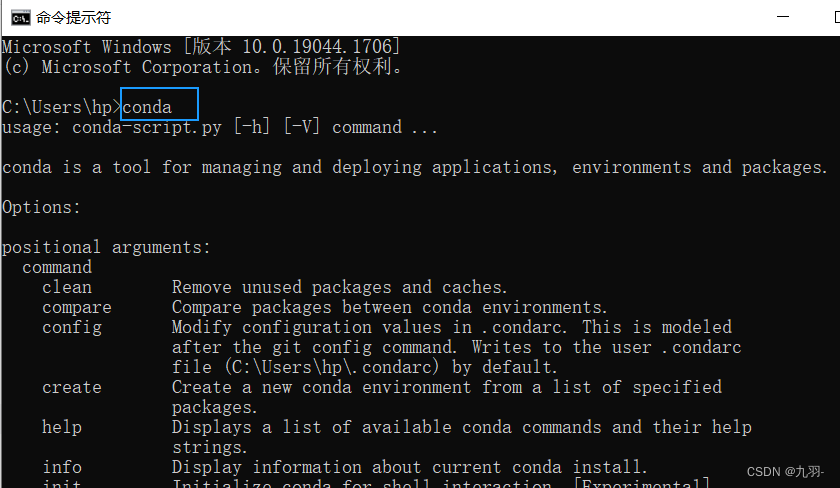840x488 pixels.
Task: Click the 'CSDN @九羽-' watermark
Action: 785,471
